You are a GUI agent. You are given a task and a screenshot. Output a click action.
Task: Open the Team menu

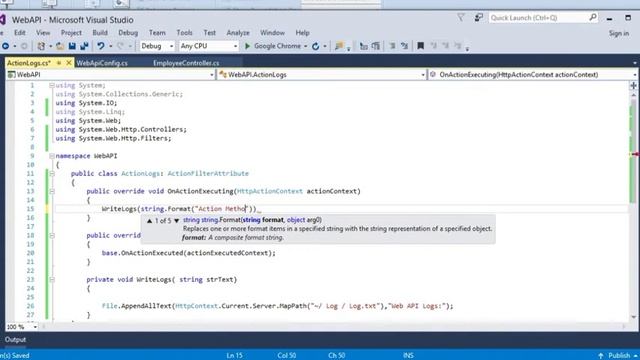coord(157,33)
